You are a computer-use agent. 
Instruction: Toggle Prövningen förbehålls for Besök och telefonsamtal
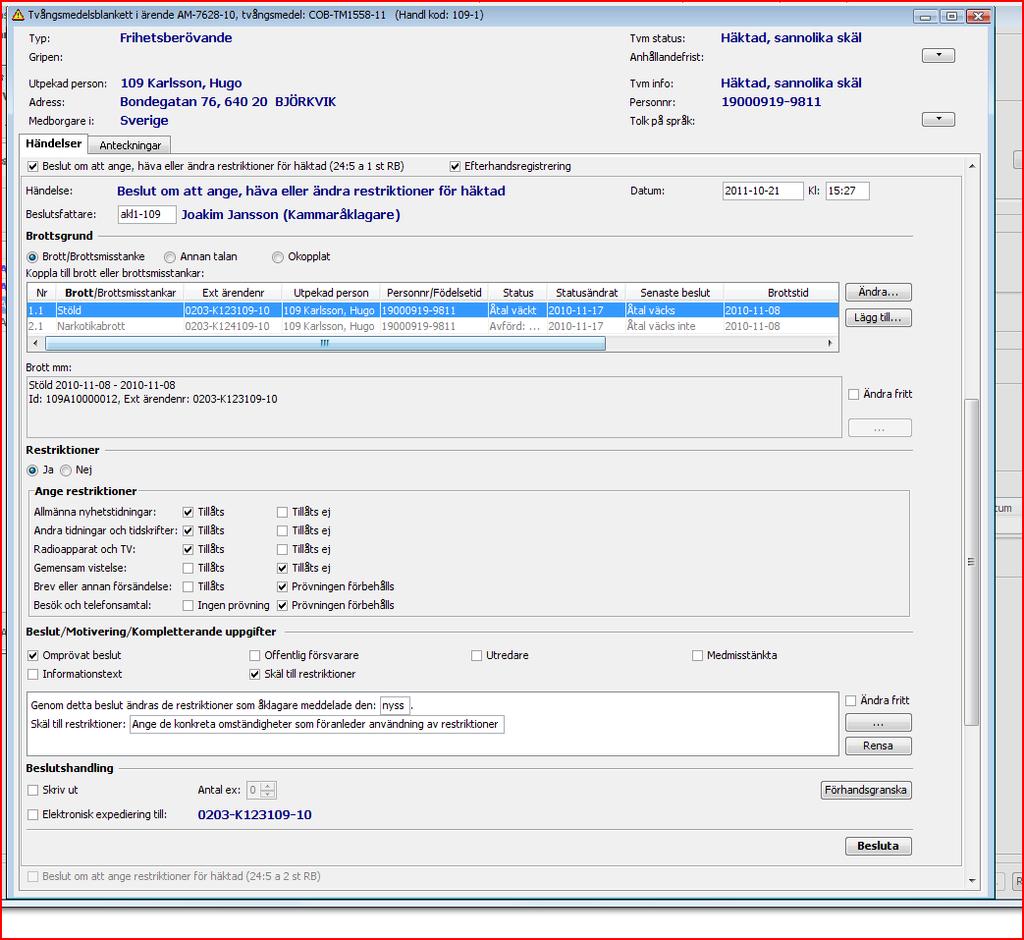pos(282,606)
